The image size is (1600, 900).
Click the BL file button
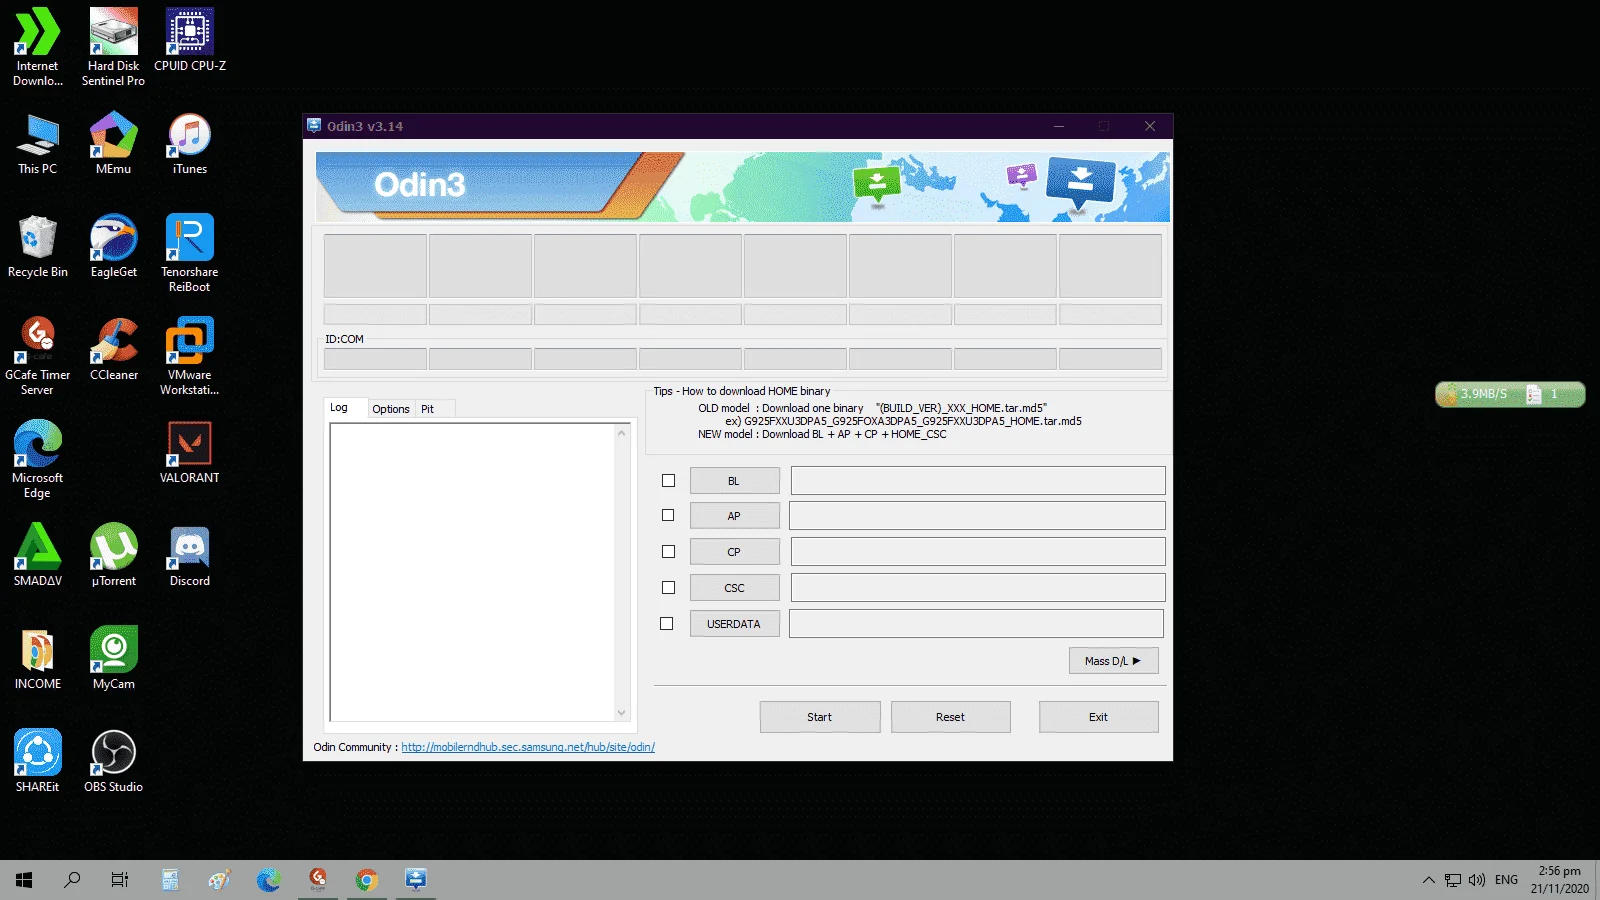click(735, 481)
